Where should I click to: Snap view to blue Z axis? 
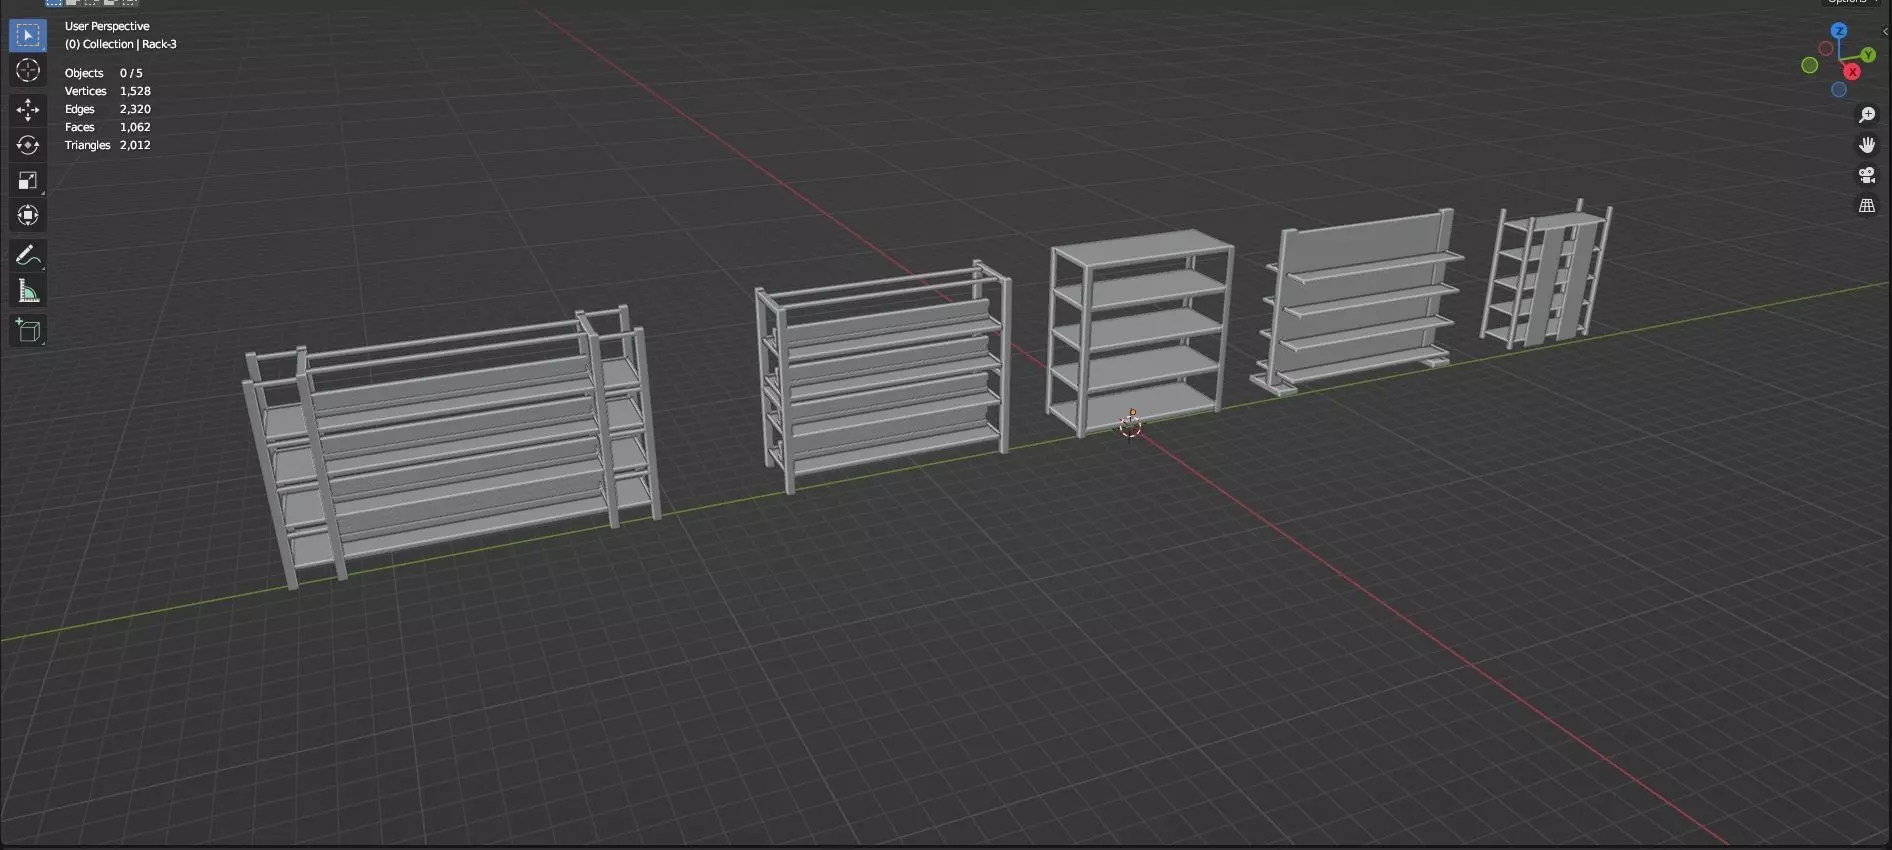coord(1839,31)
